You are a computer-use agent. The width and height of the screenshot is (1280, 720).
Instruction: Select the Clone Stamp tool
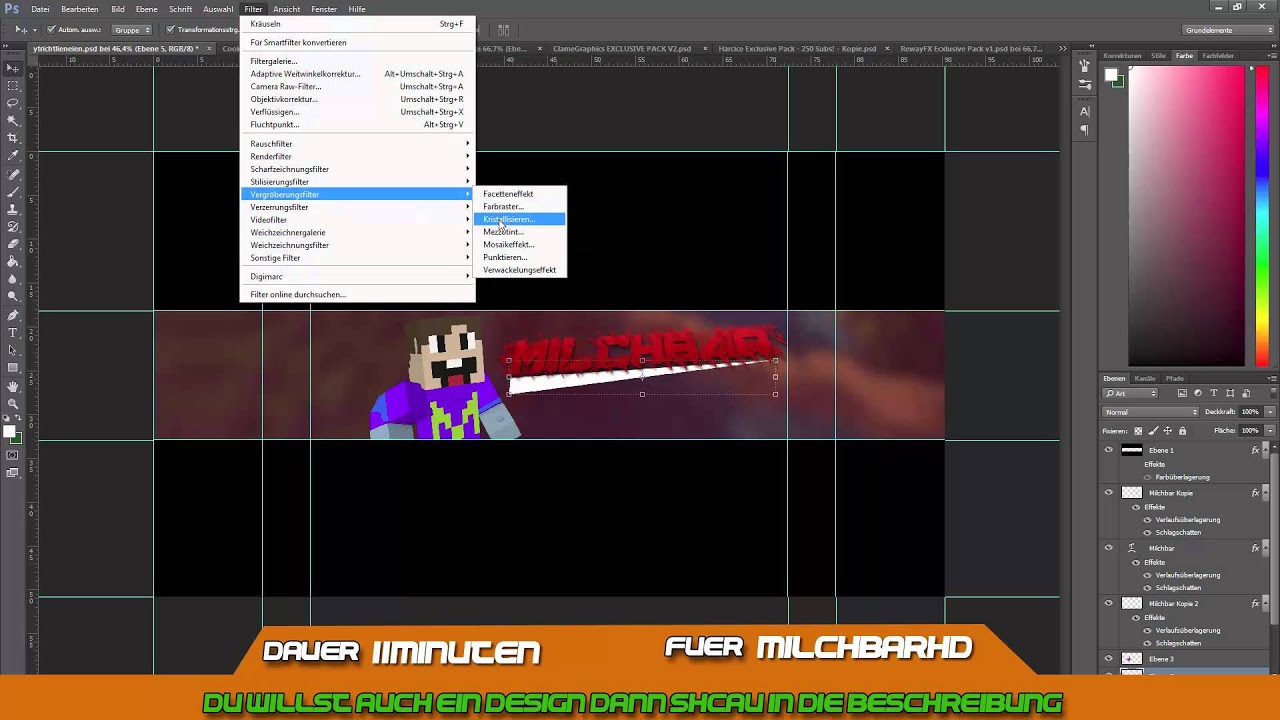click(12, 209)
